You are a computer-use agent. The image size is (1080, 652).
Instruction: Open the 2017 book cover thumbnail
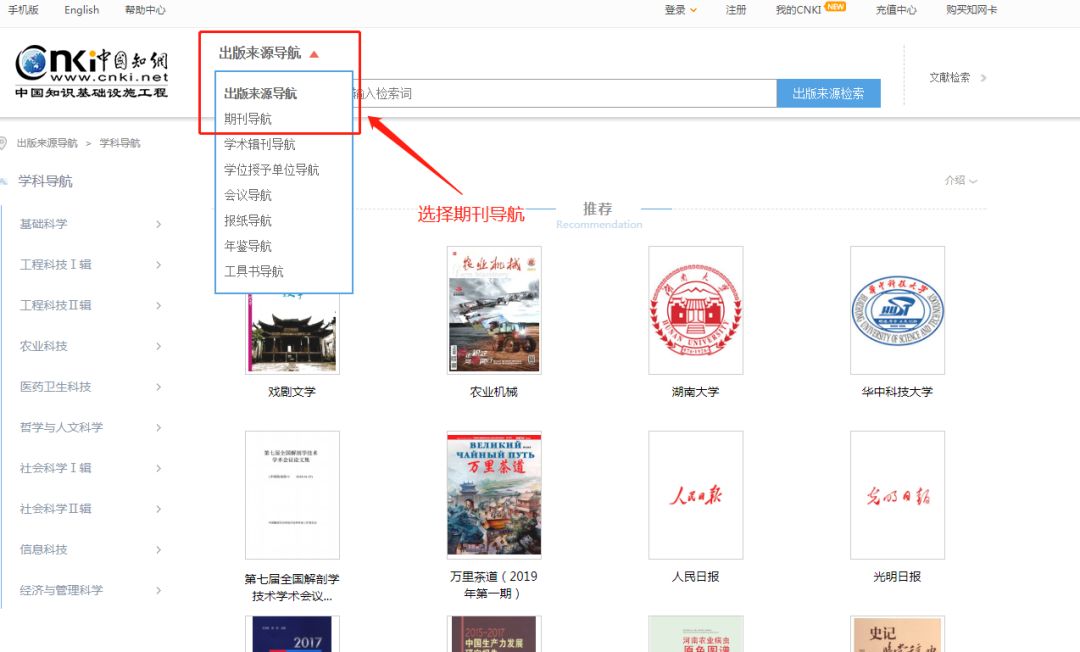point(292,634)
